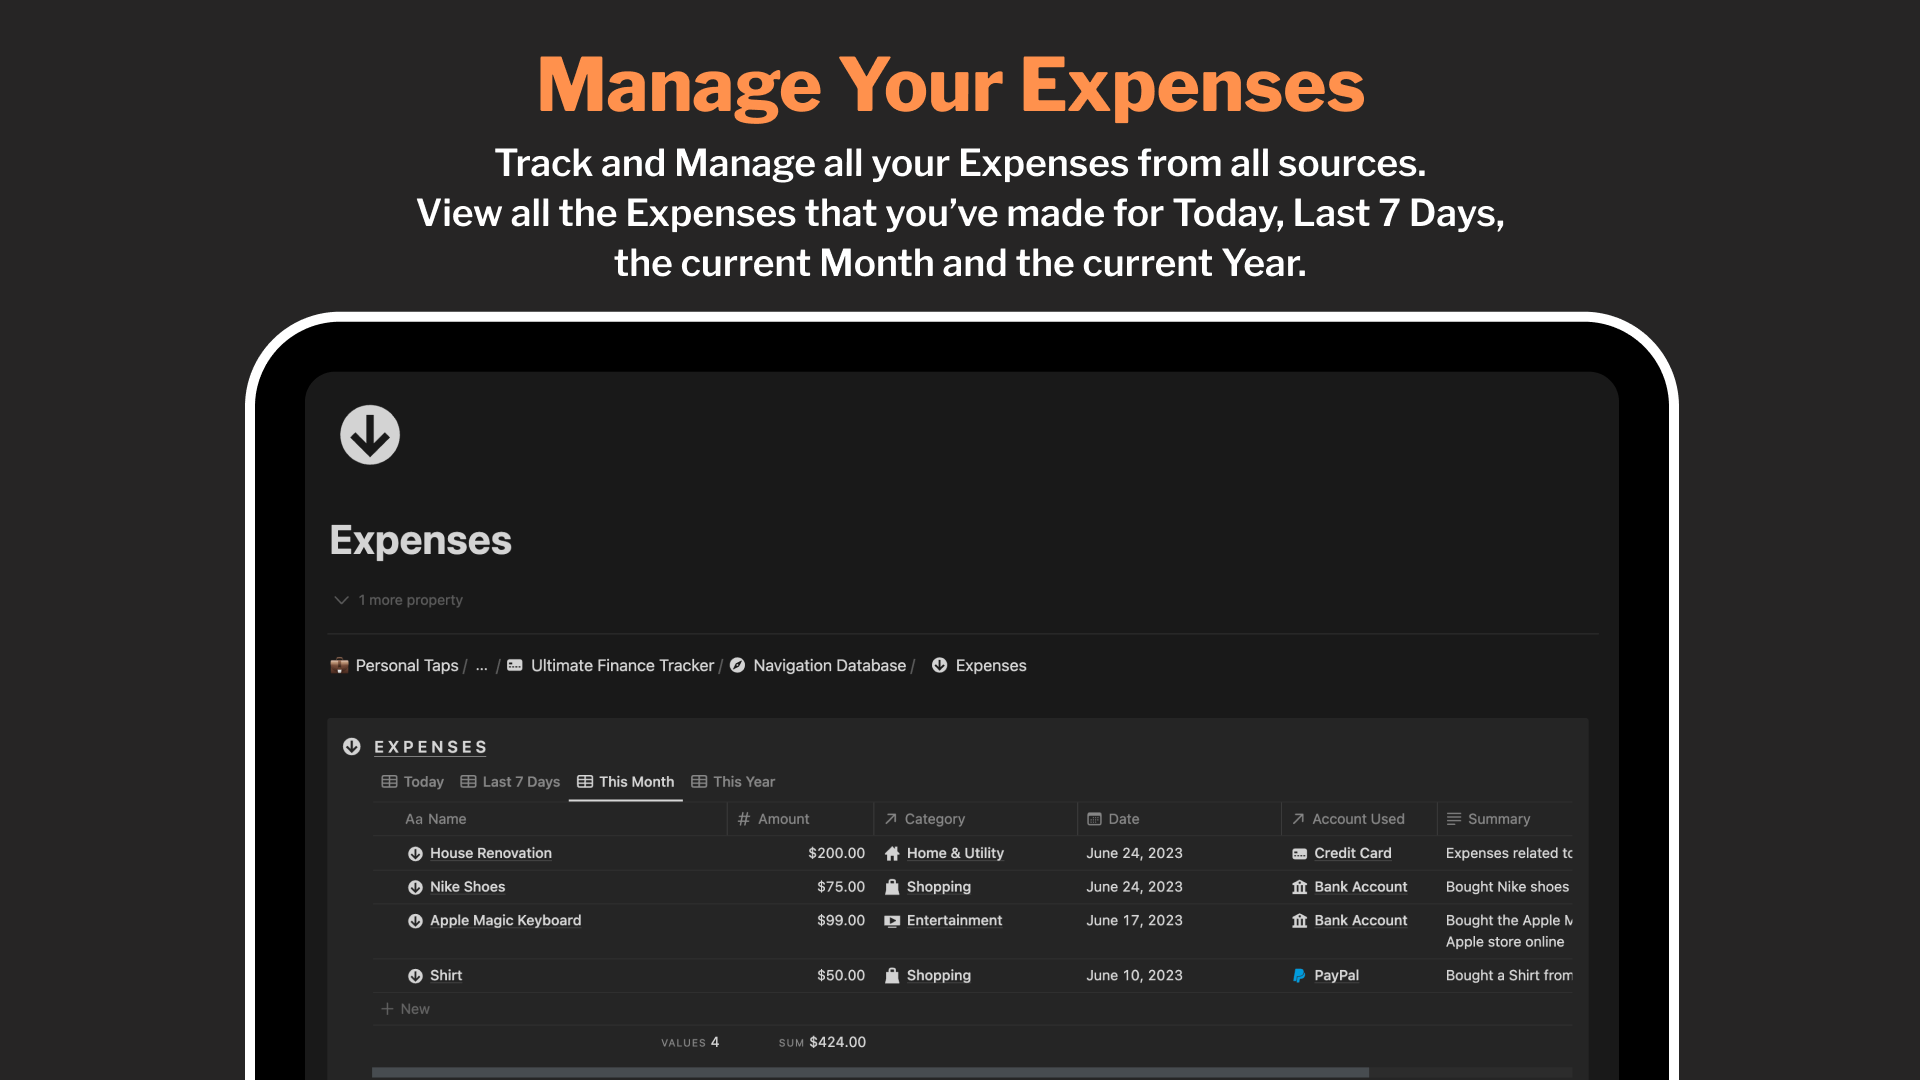Click the Sum $424.00 calculation
This screenshot has height=1080, width=1920.
point(822,1041)
